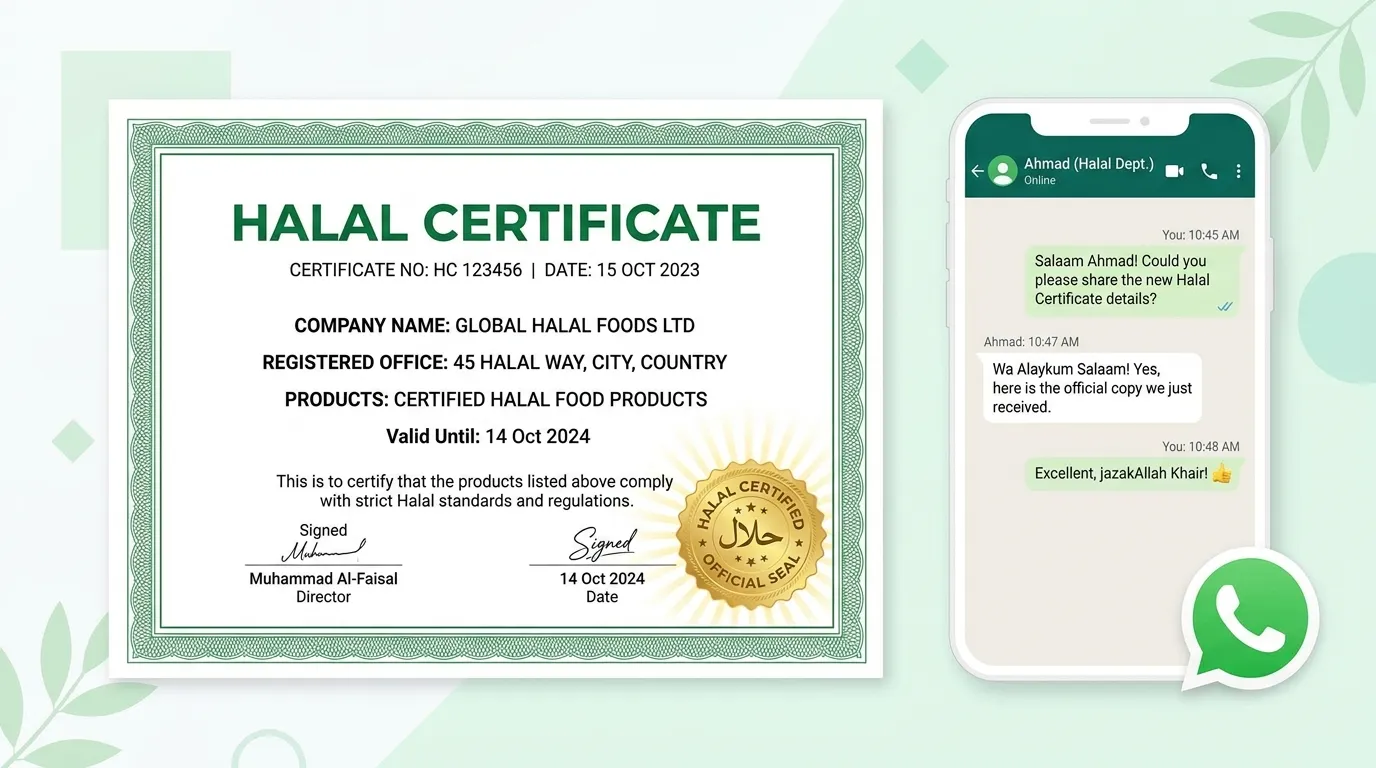The width and height of the screenshot is (1376, 768).
Task: Click the green WhatsApp logo badge
Action: click(x=1250, y=618)
